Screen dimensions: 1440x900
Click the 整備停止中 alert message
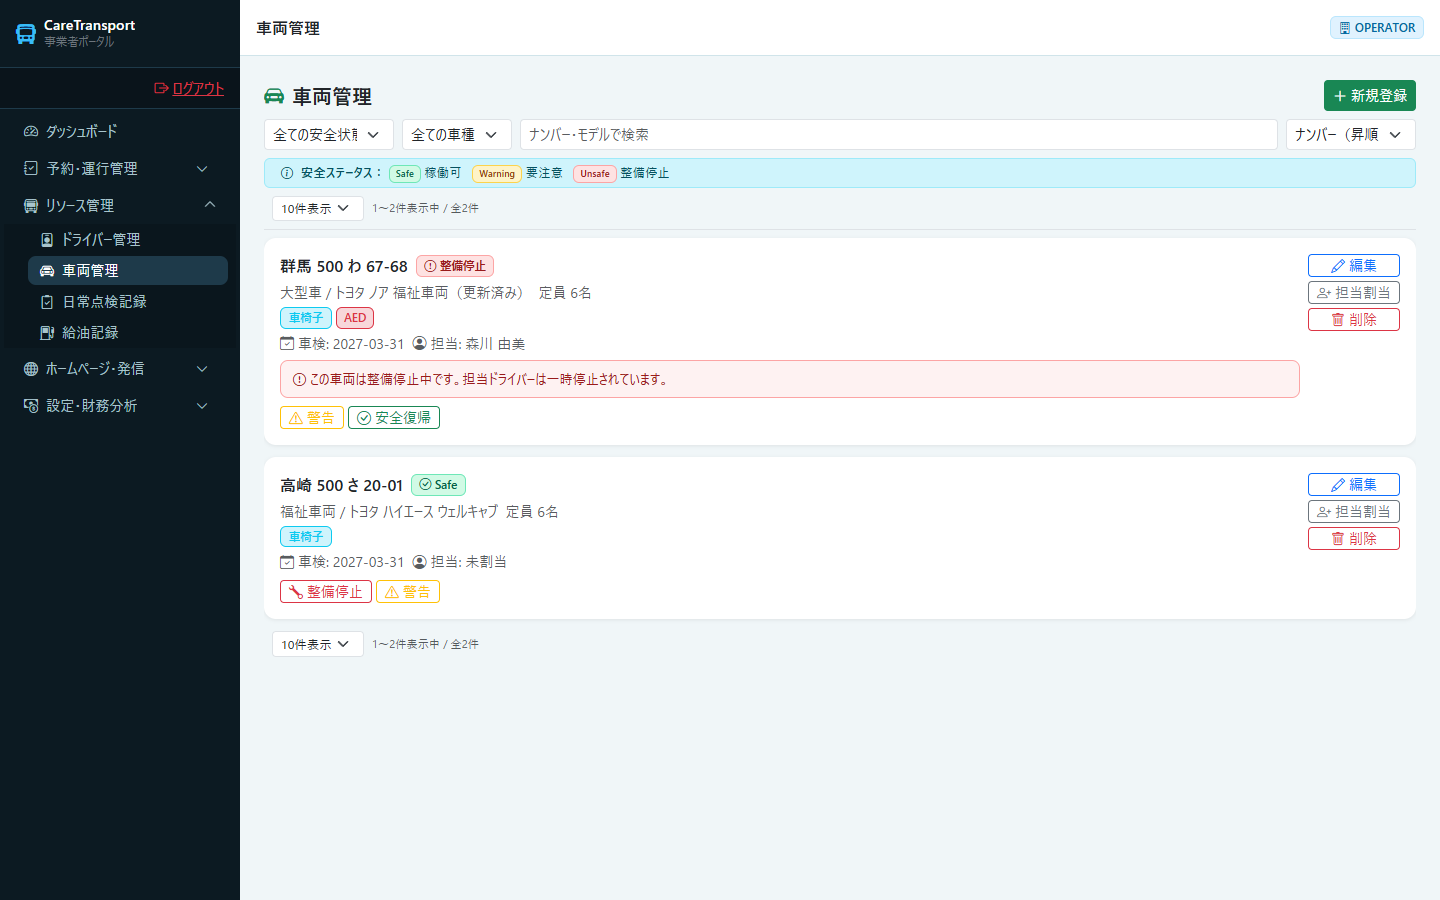click(790, 379)
